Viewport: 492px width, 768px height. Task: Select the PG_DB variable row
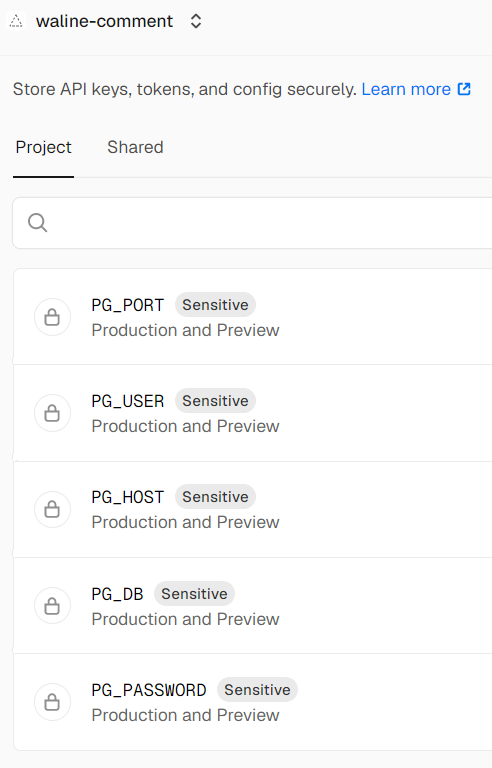[x=253, y=605]
